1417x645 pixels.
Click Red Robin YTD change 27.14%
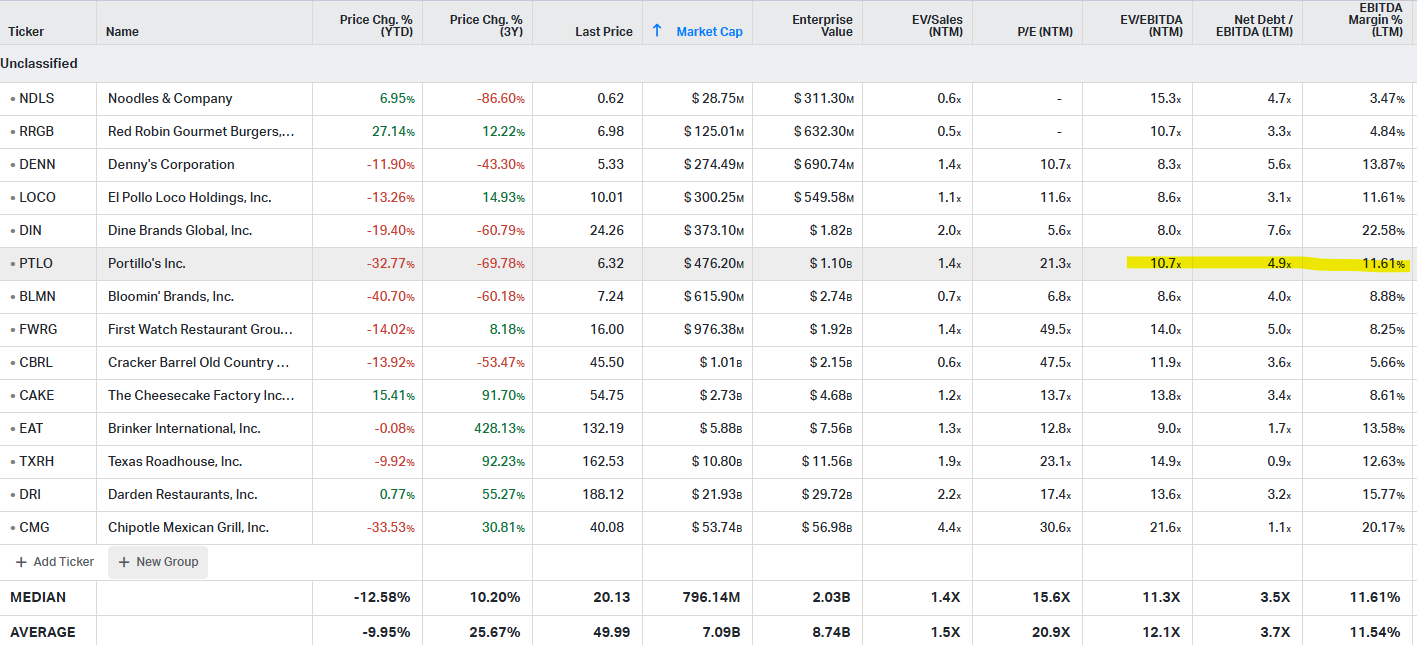pyautogui.click(x=393, y=131)
